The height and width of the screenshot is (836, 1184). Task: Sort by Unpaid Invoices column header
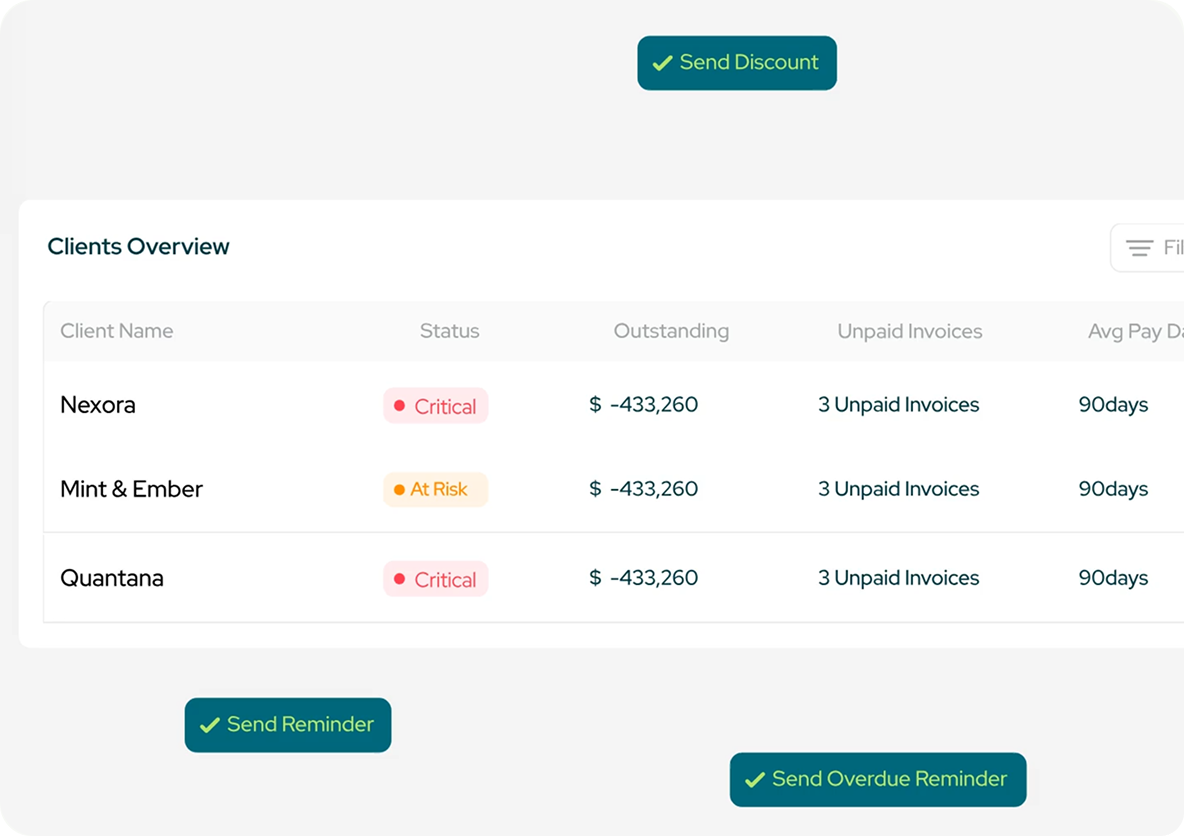(x=909, y=331)
